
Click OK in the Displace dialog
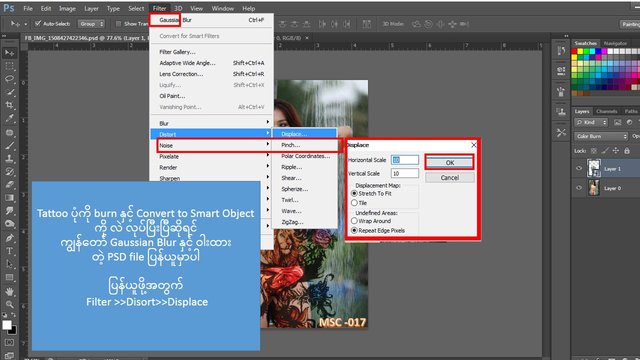click(x=449, y=162)
